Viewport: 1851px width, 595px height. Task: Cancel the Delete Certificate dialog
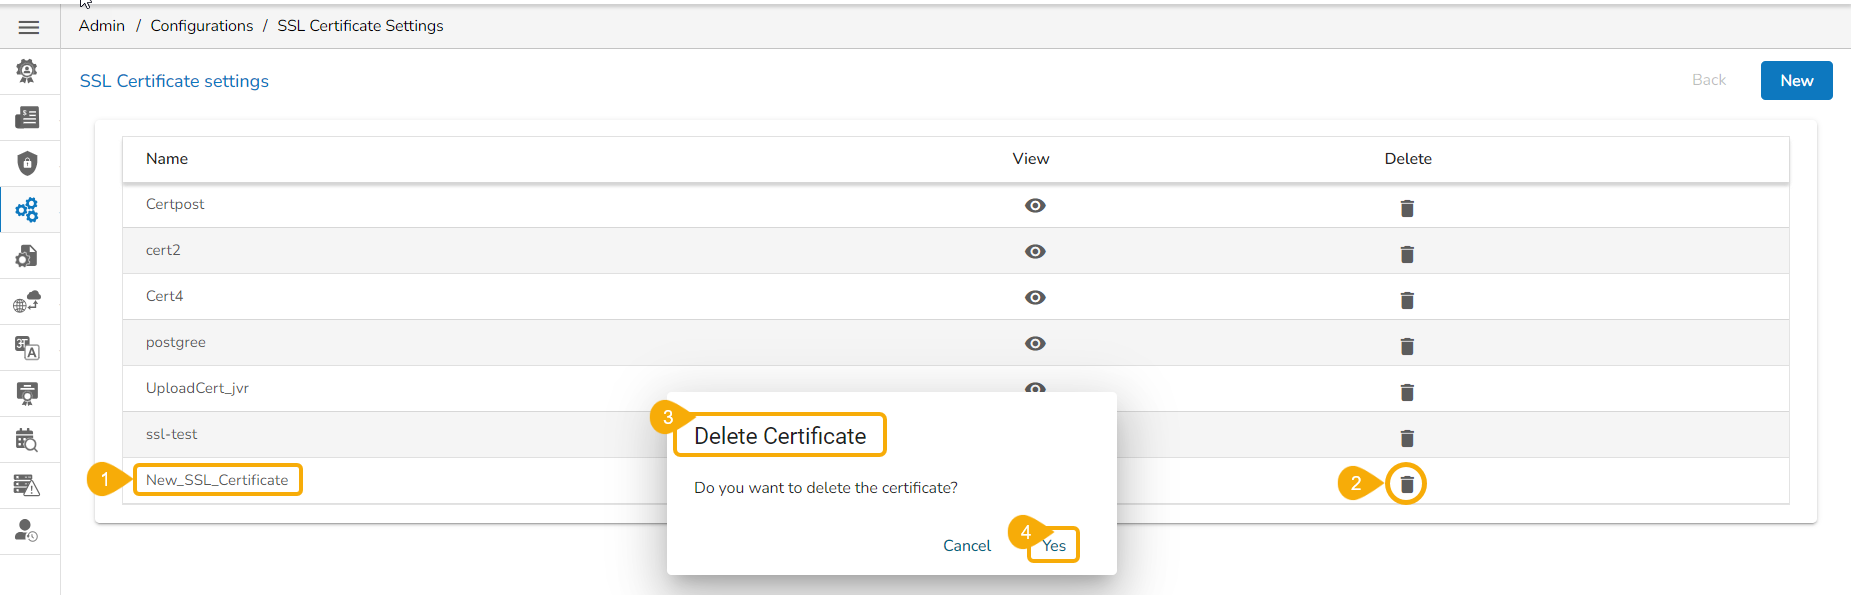pyautogui.click(x=967, y=545)
